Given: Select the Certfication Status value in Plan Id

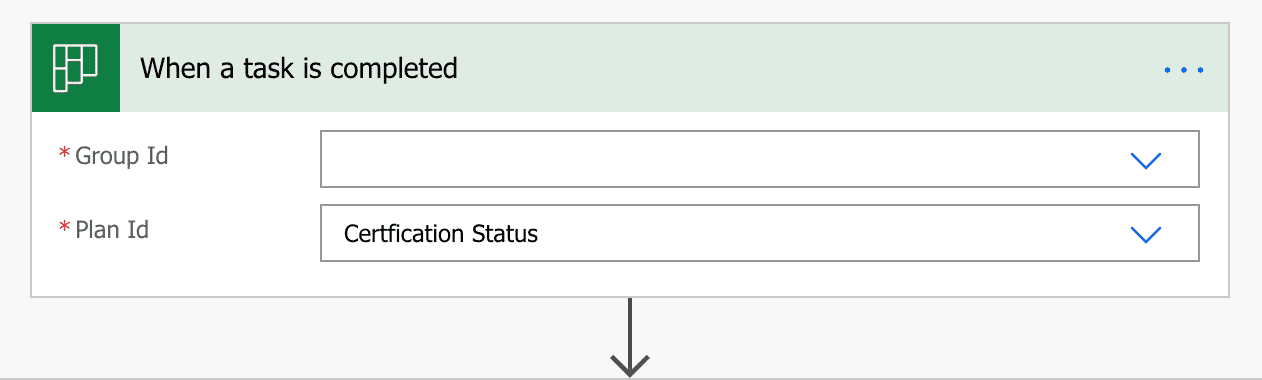Looking at the screenshot, I should point(441,234).
